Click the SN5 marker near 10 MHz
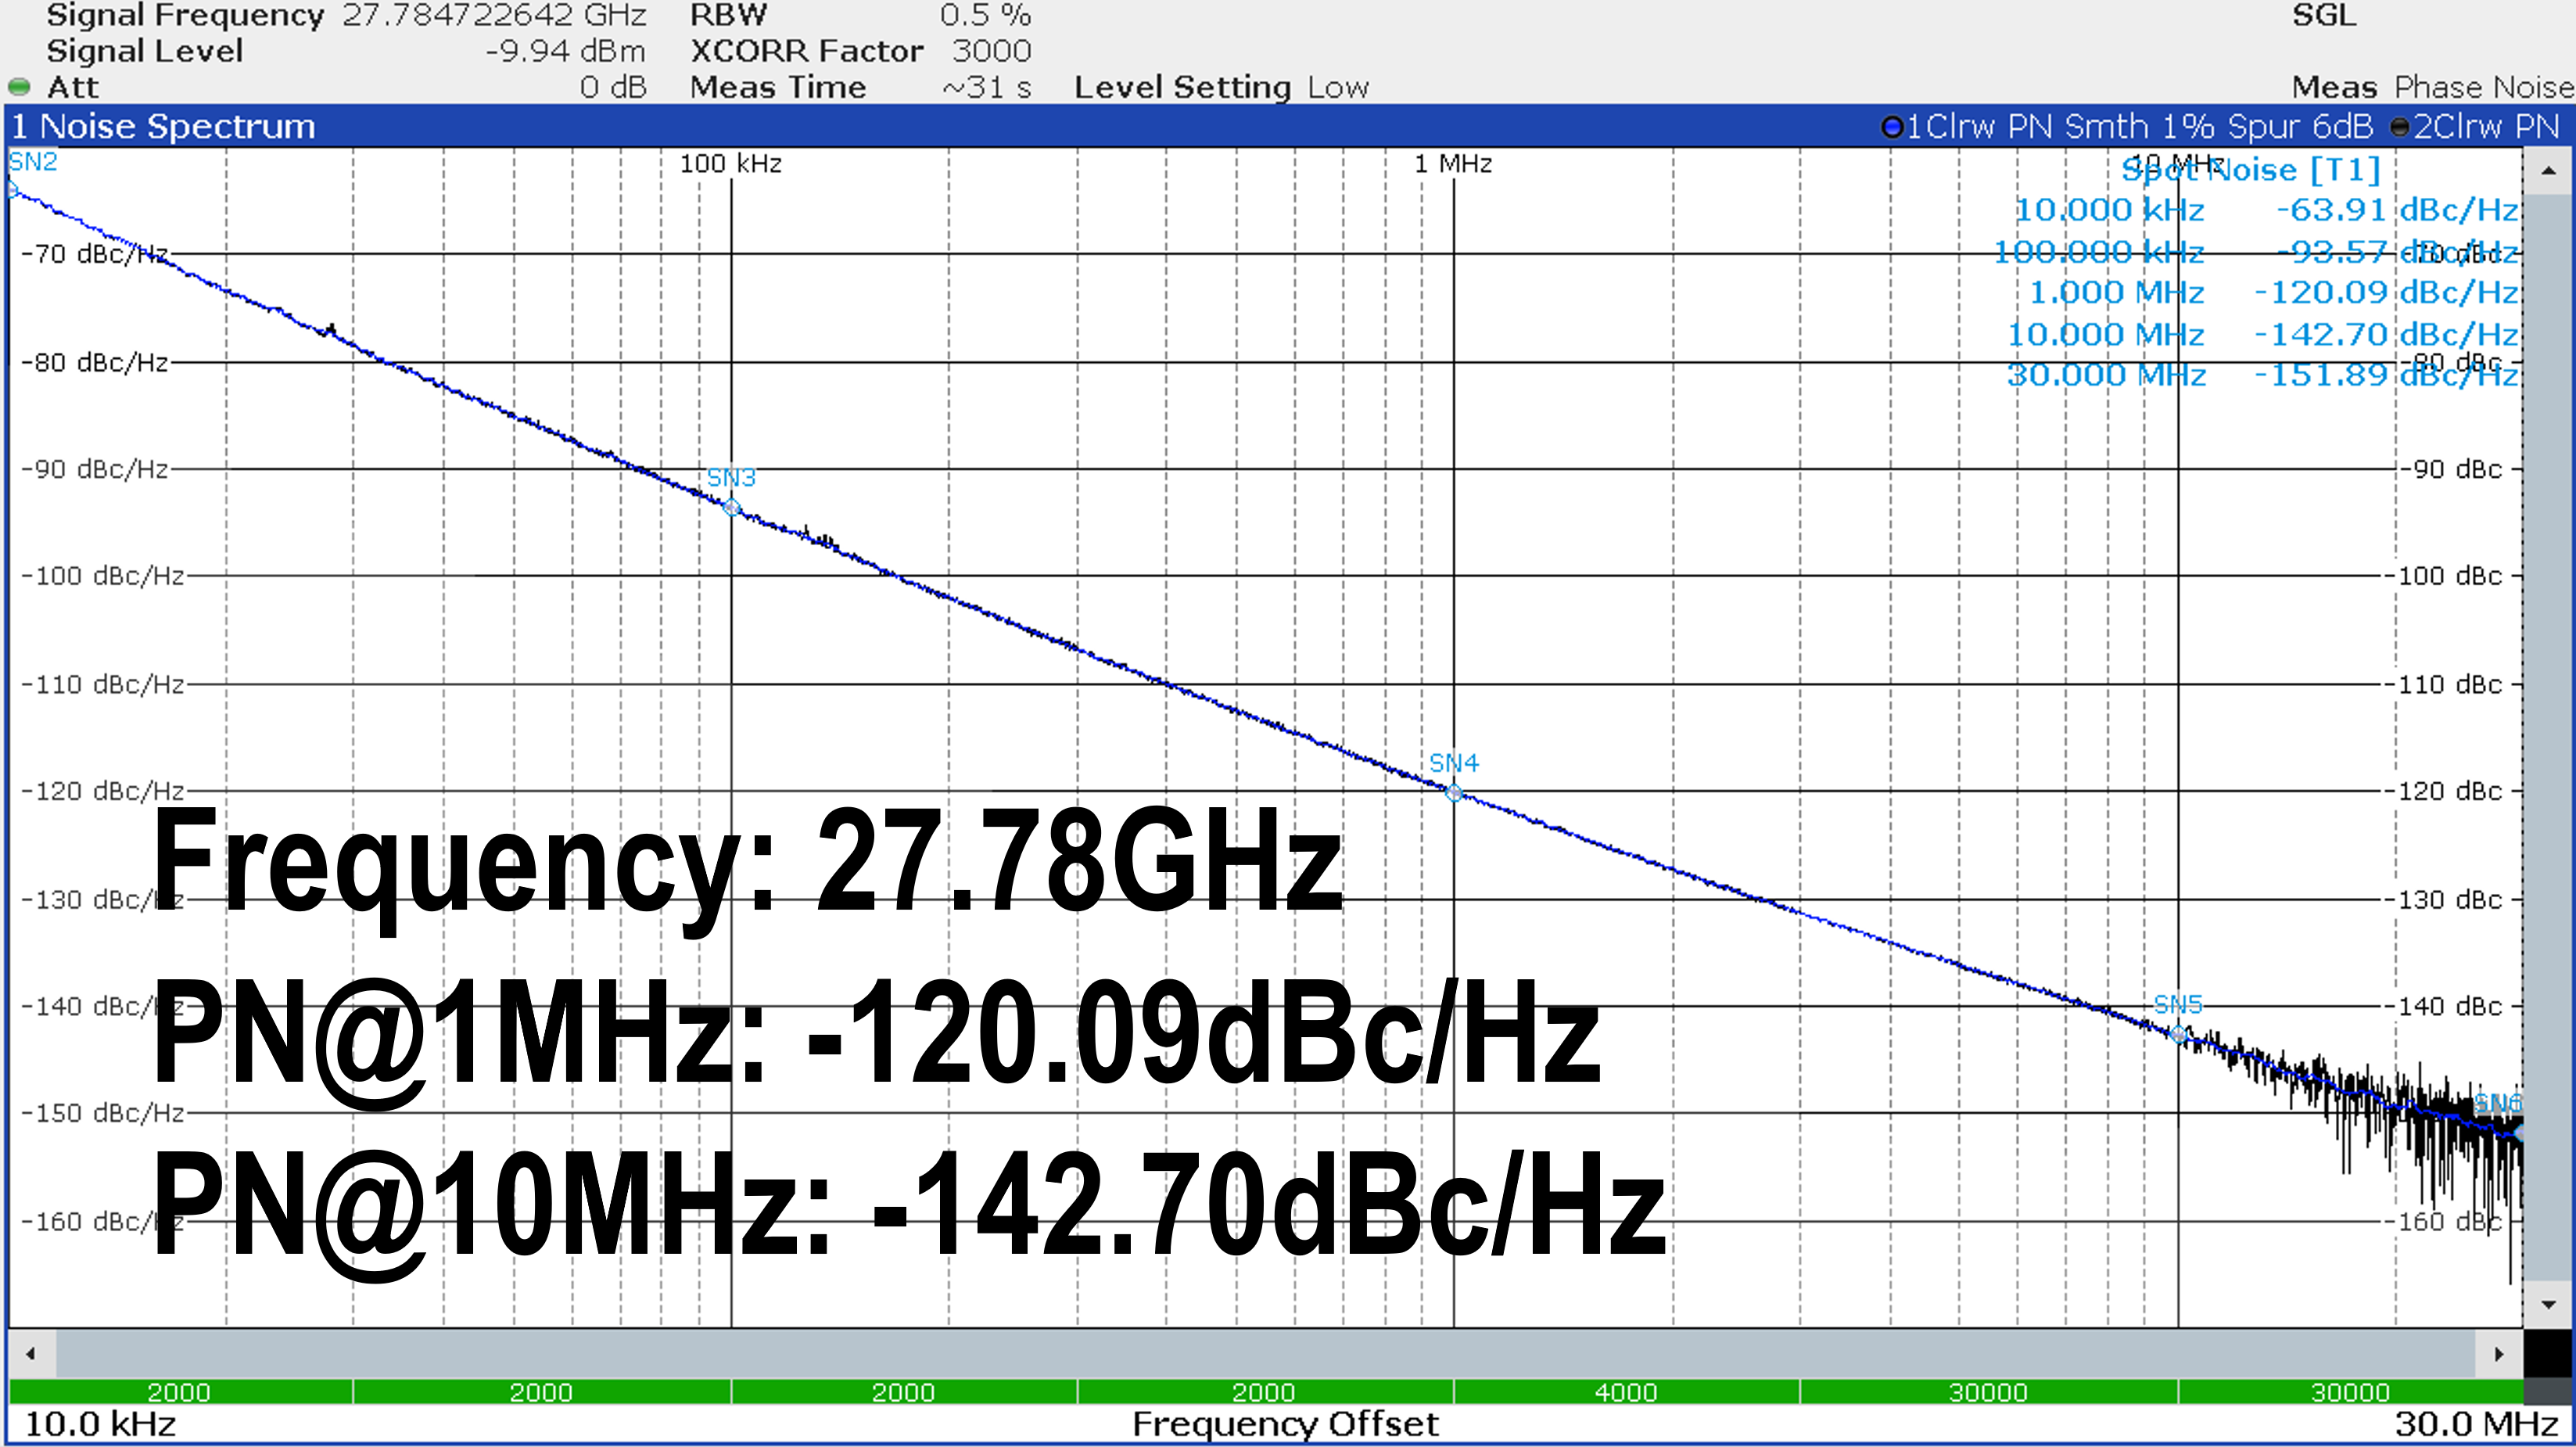Viewport: 2576px width, 1447px height. 2178,1034
